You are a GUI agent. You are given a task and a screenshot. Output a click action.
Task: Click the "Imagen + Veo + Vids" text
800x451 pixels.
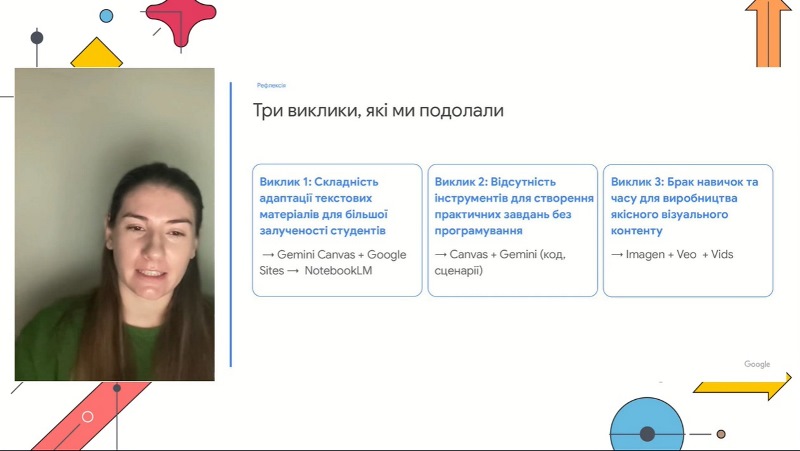click(672, 254)
